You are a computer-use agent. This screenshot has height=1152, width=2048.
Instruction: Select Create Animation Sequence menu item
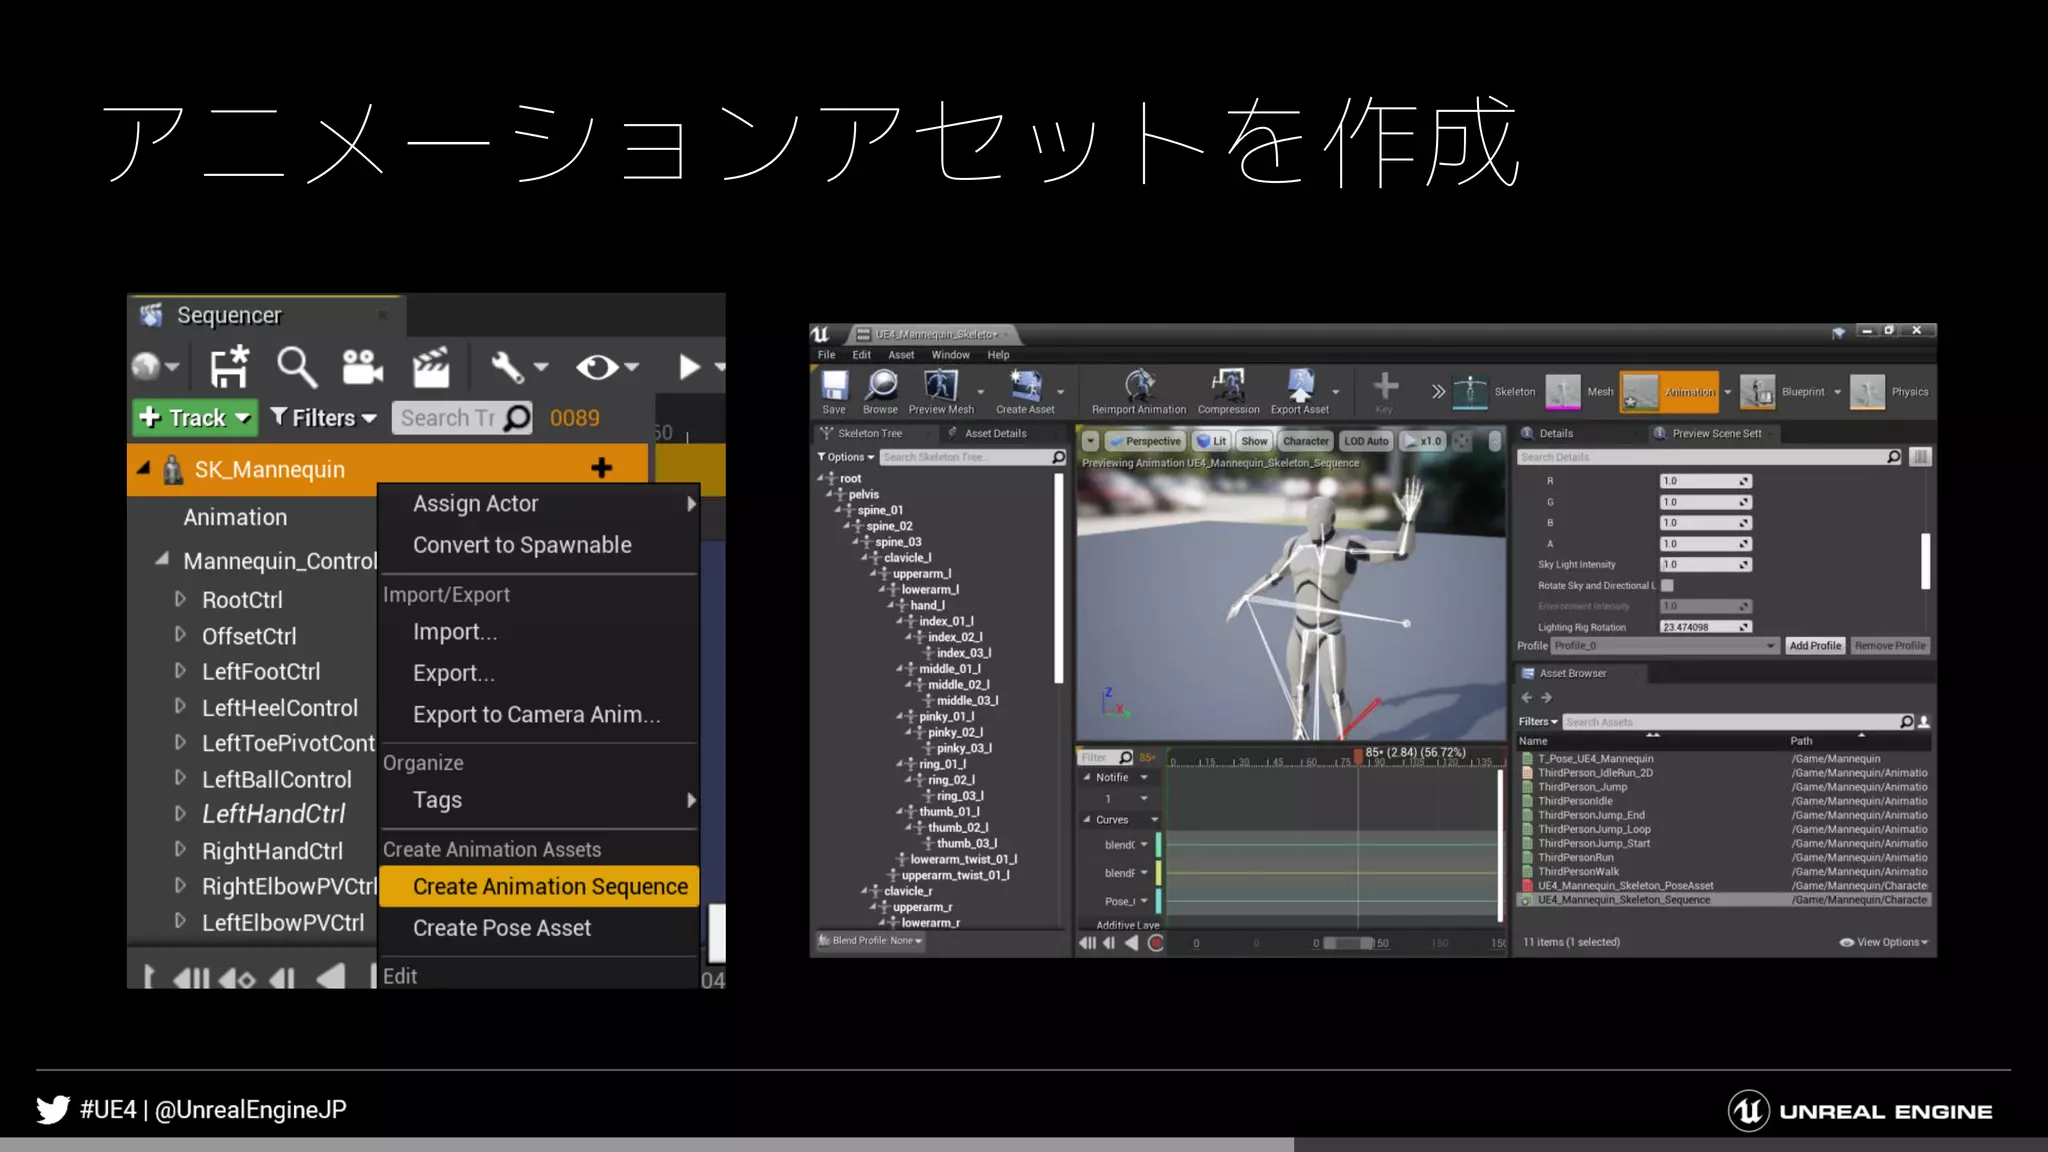pyautogui.click(x=539, y=887)
